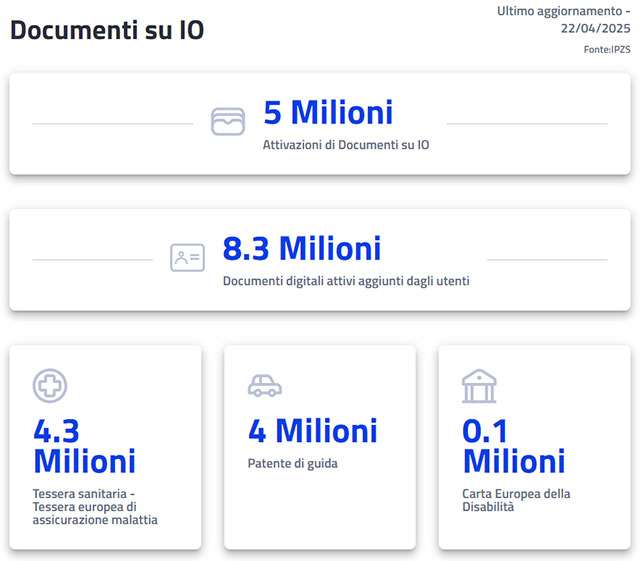Click the car icon for Patente di guida
The image size is (640, 561).
265,386
